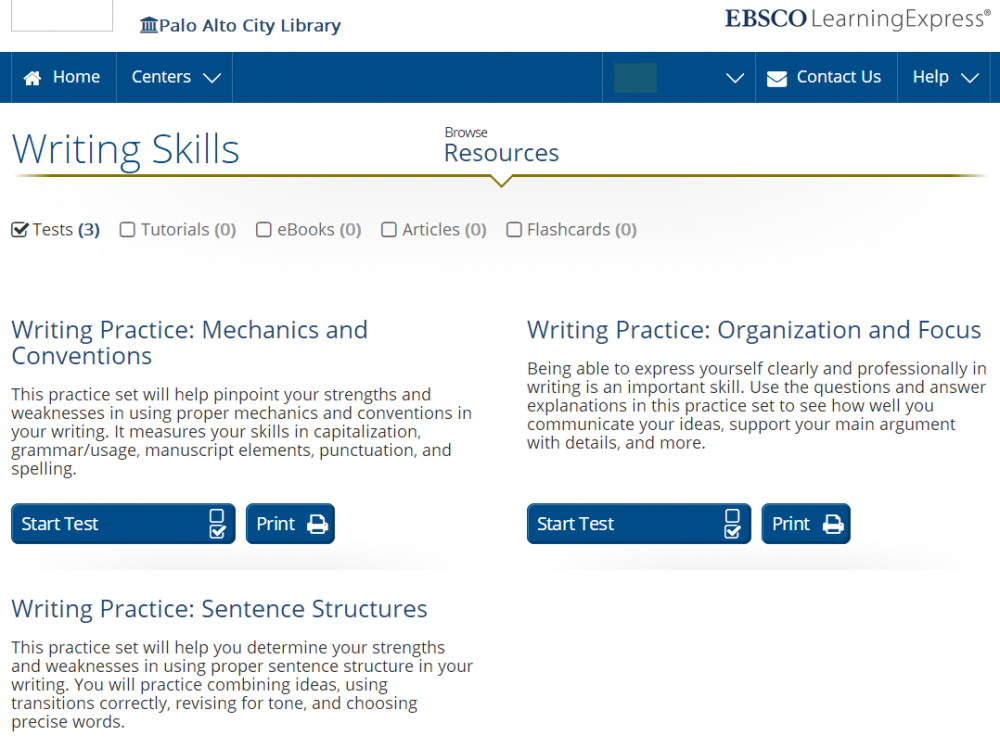
Task: Uncheck the Tests filter checkbox
Action: pos(19,230)
